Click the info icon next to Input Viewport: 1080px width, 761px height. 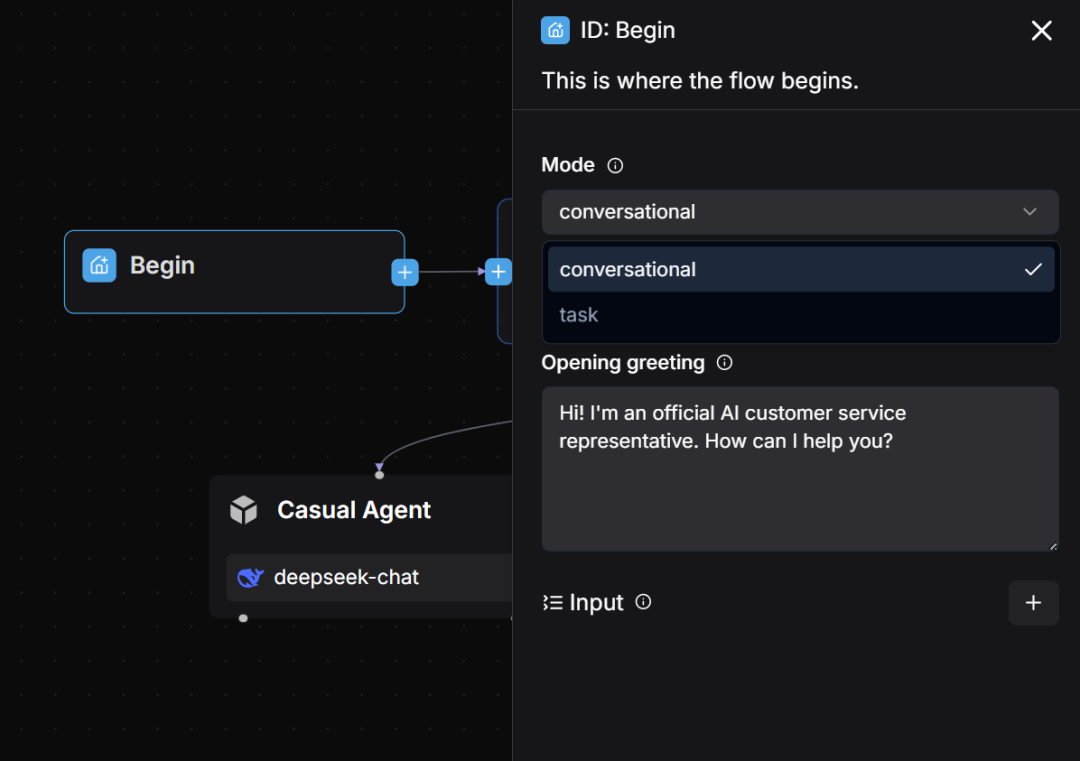tap(643, 602)
